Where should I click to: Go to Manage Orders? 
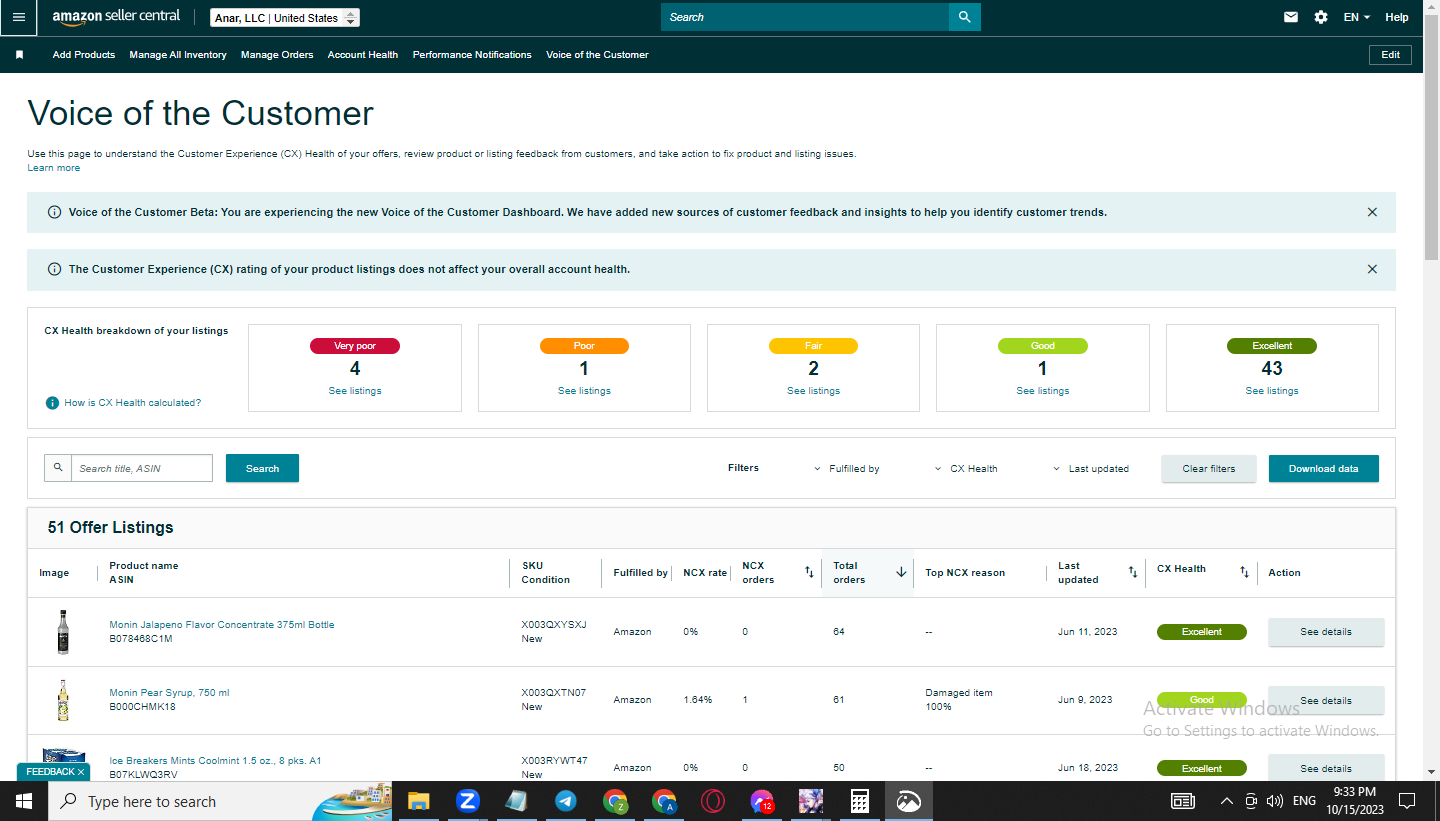(x=277, y=55)
